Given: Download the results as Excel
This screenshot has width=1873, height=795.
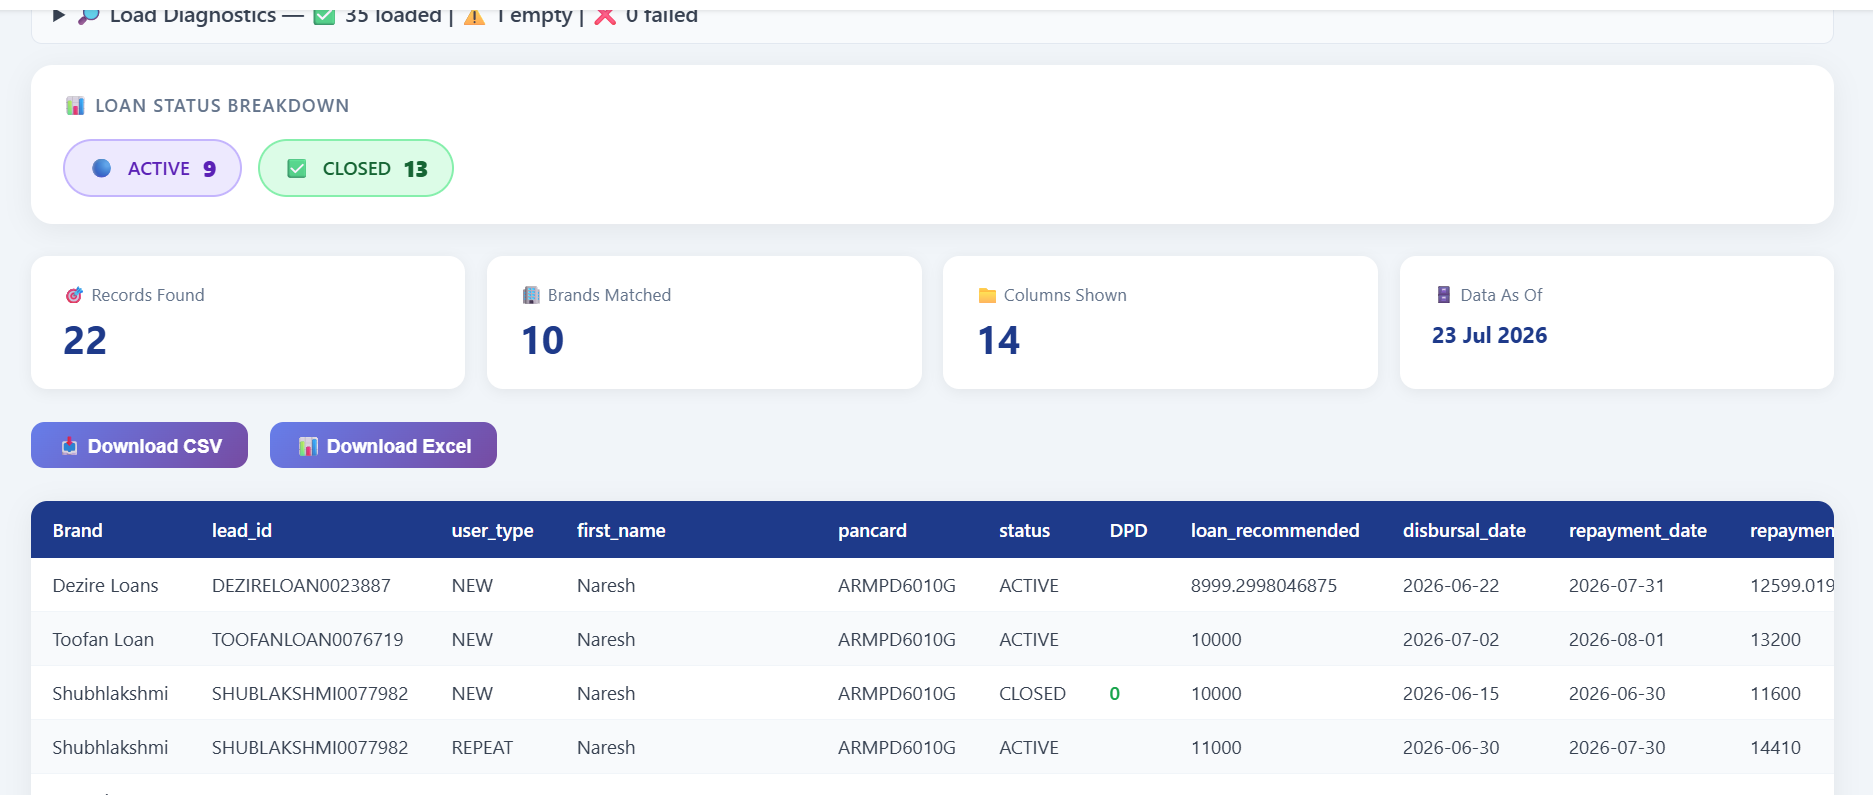Looking at the screenshot, I should (383, 445).
